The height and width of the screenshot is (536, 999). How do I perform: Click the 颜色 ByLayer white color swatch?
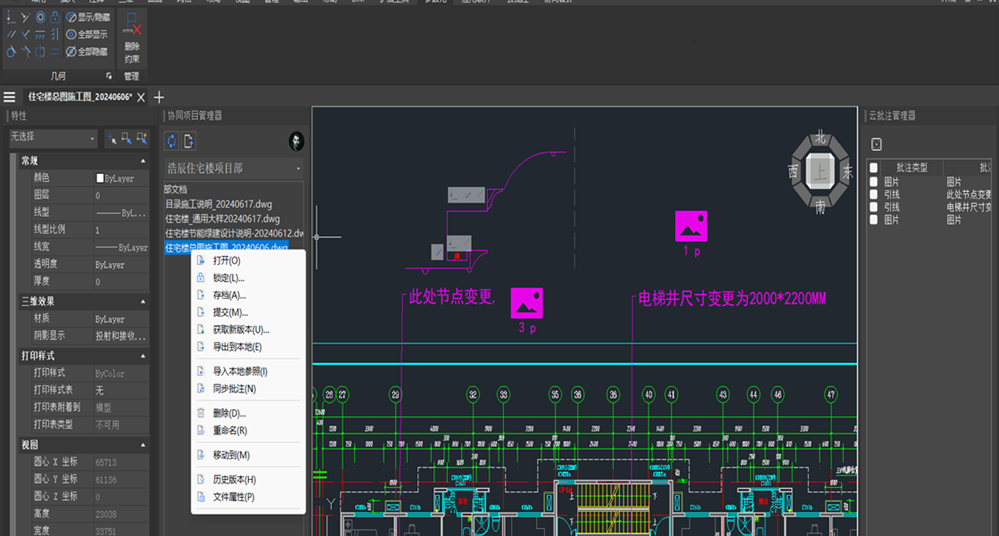99,178
